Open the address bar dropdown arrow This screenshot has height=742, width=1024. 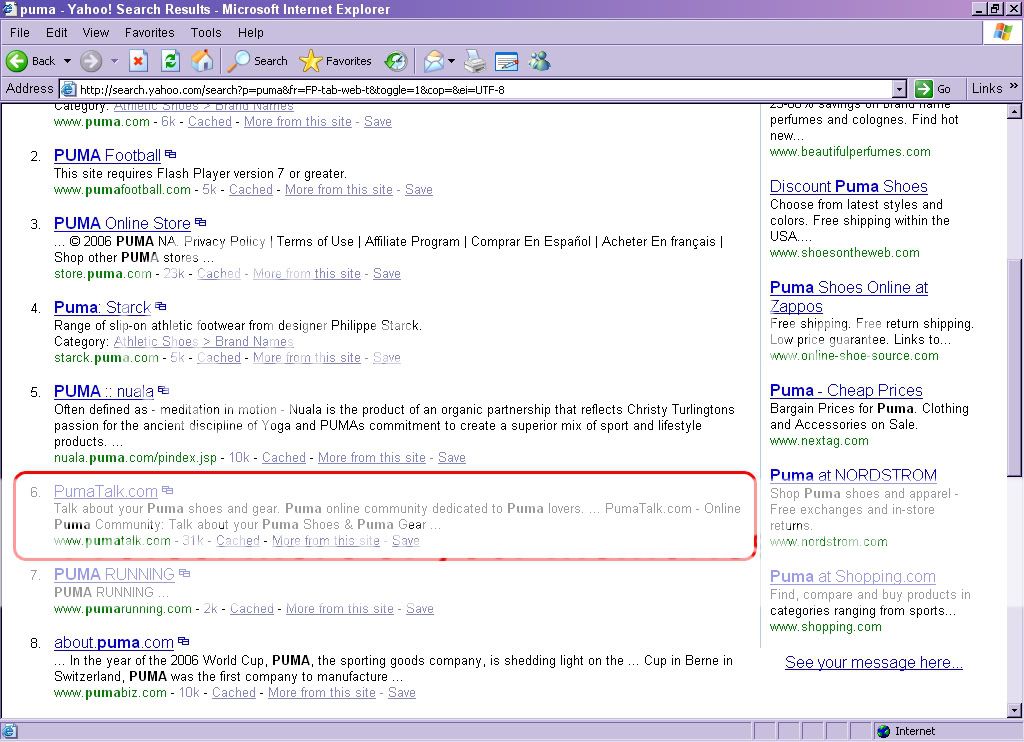(x=899, y=89)
